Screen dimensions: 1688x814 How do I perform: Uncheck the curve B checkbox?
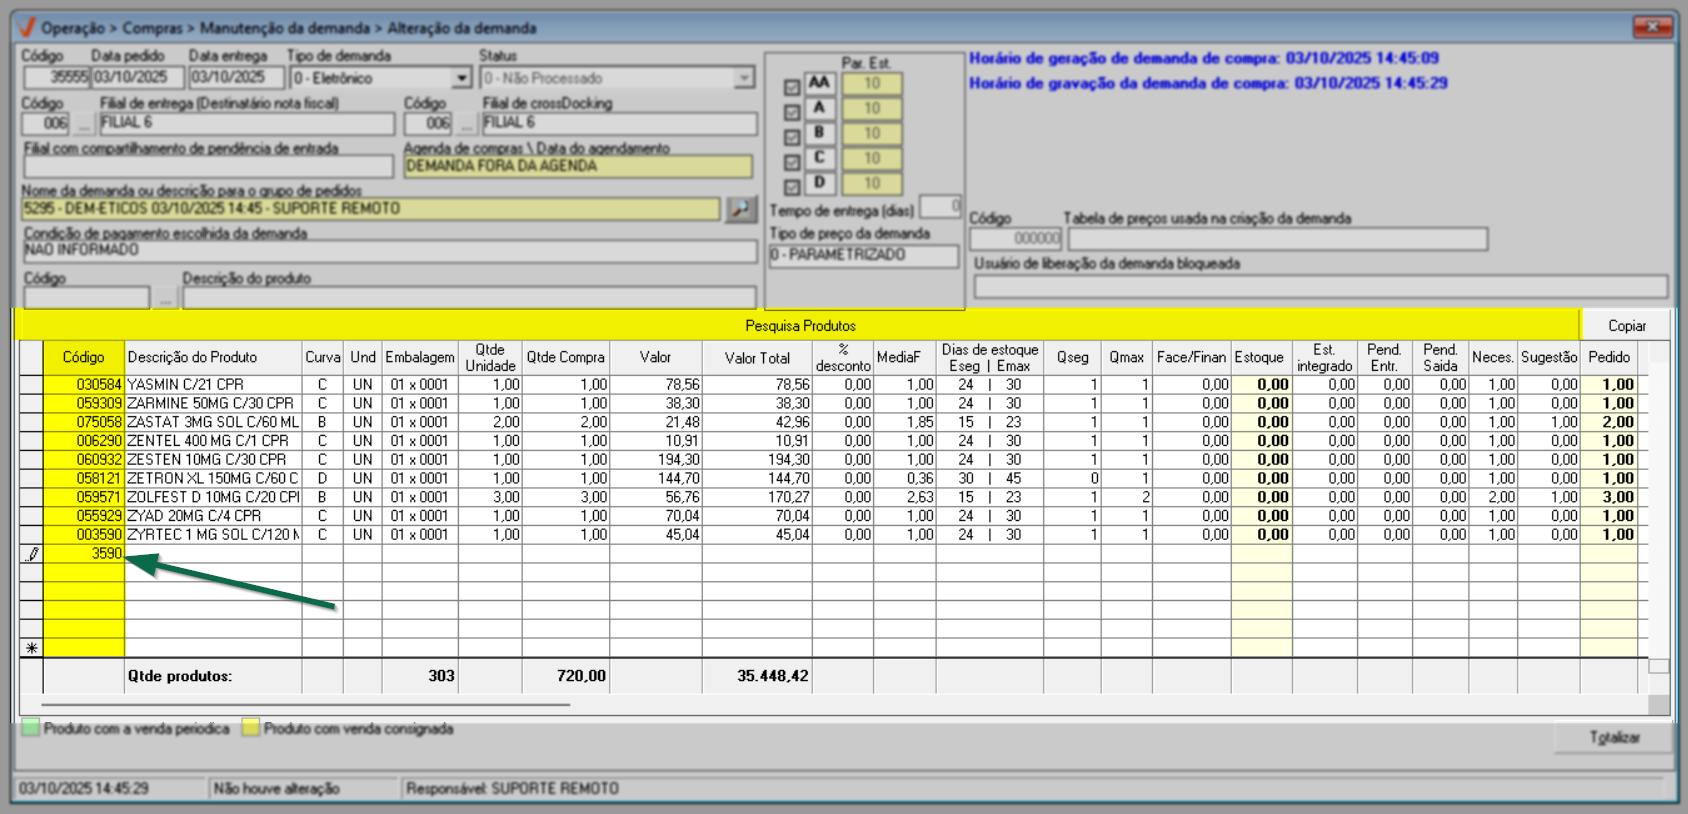(x=792, y=138)
